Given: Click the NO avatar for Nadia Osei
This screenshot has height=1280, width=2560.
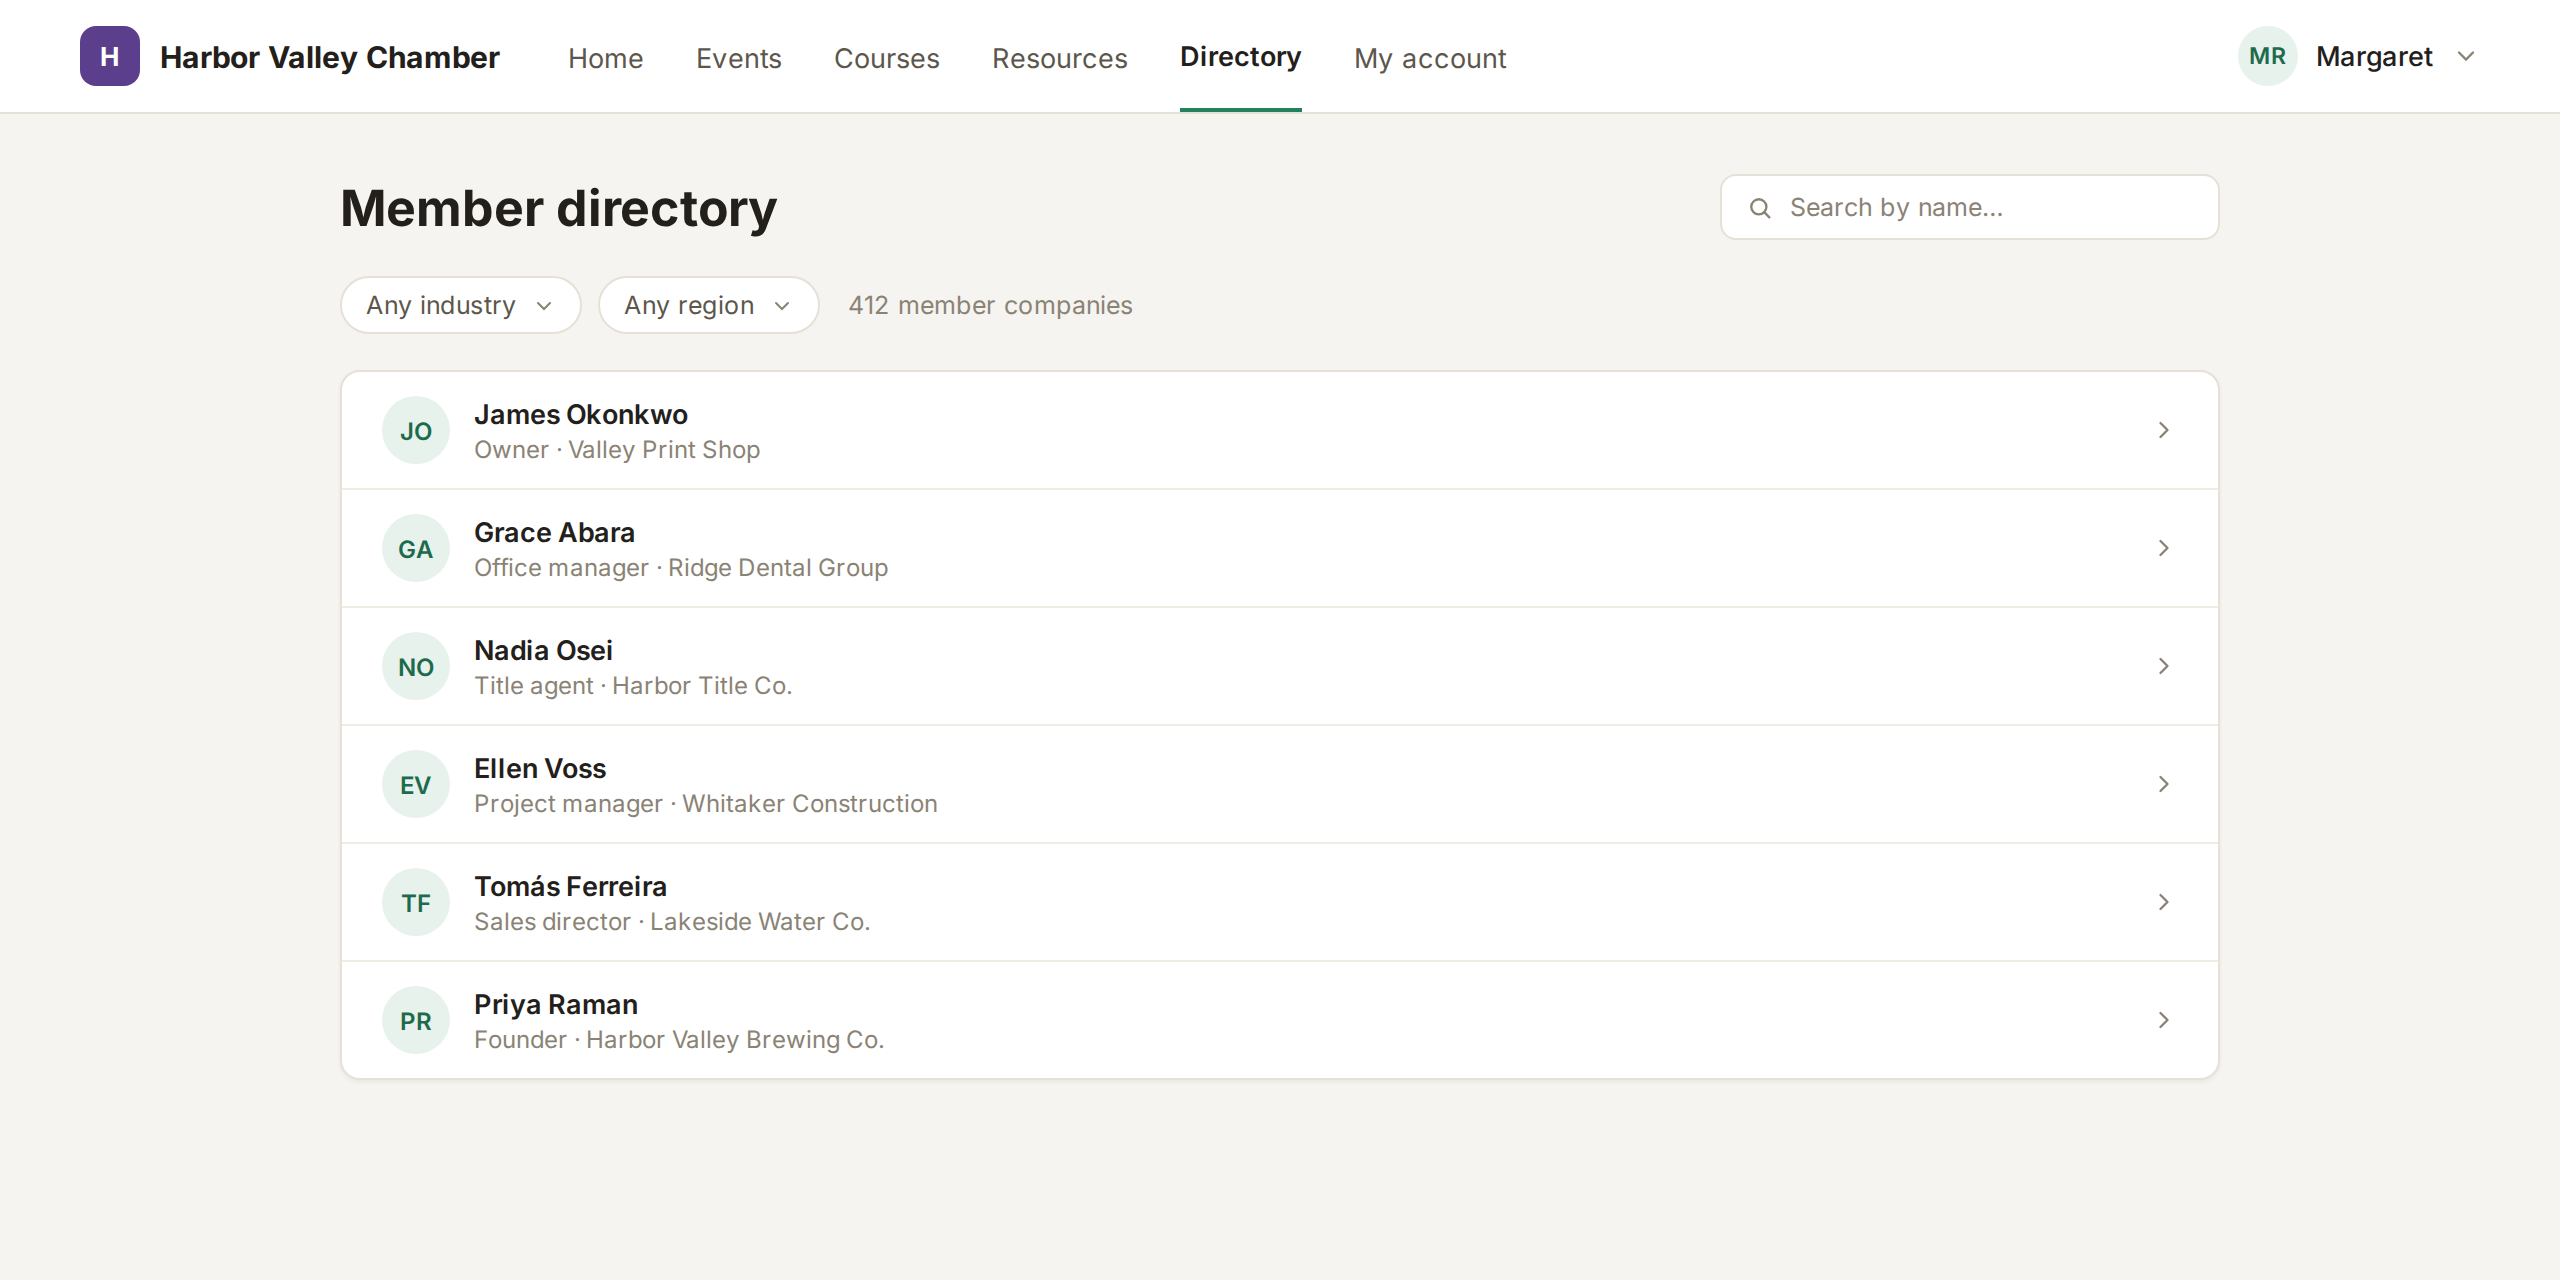Looking at the screenshot, I should coord(416,666).
